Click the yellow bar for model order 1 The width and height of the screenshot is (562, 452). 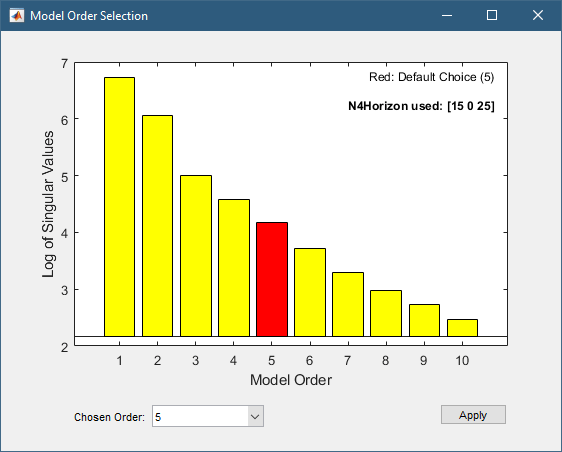click(119, 207)
